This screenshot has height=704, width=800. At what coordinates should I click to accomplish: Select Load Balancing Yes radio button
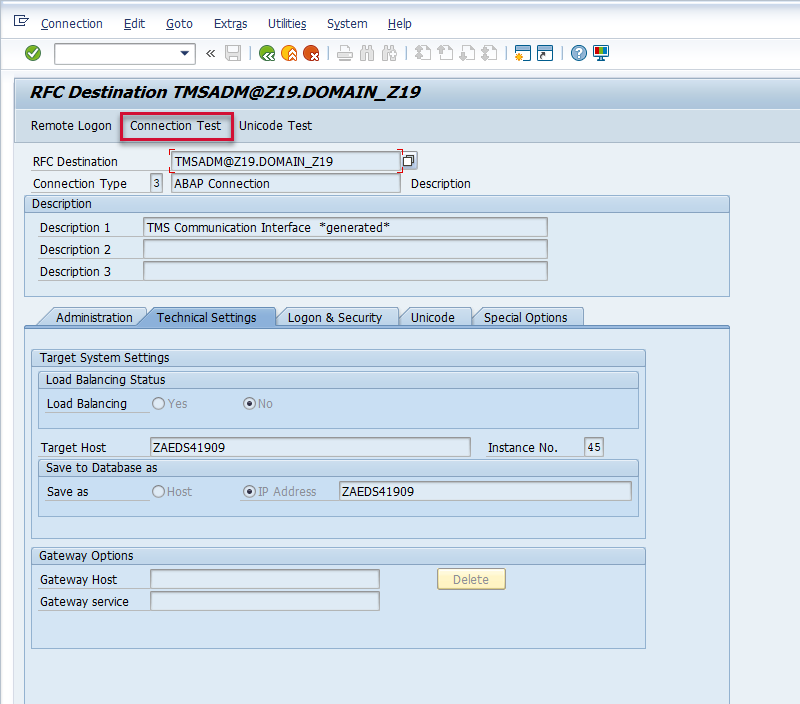[x=158, y=404]
